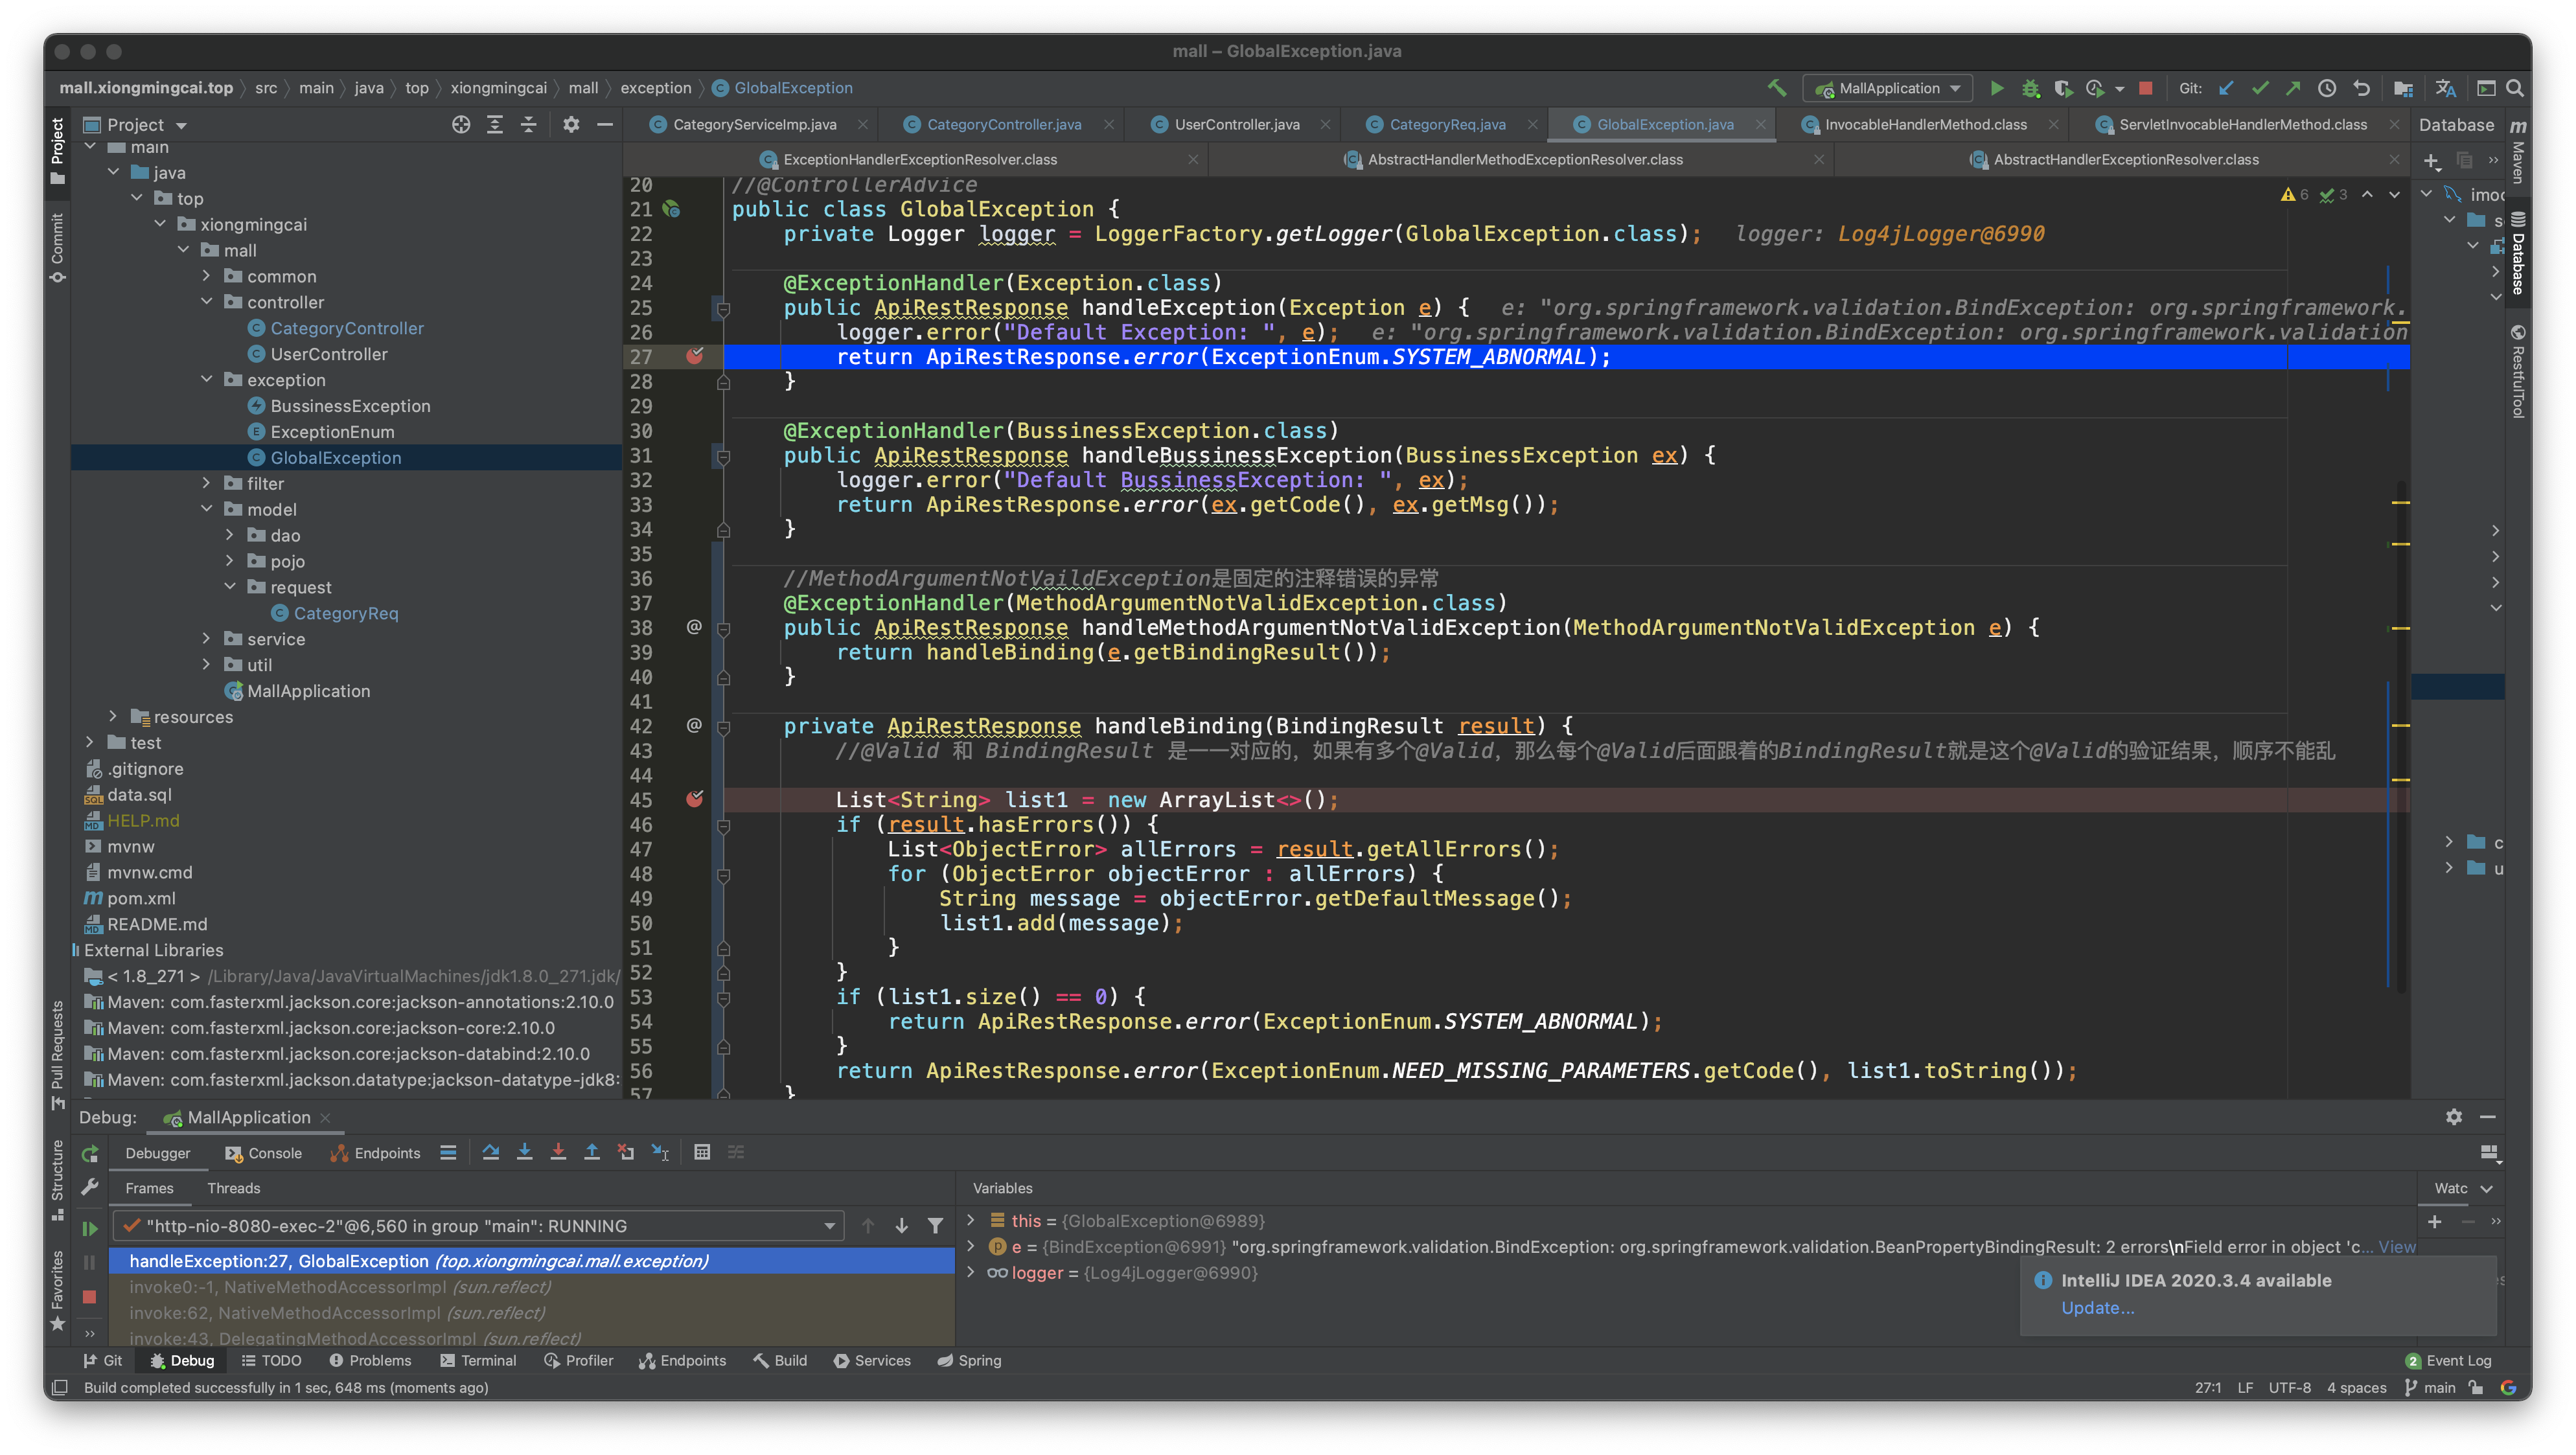Open Project Structure folder icon
Screen dimensions: 2576x1455
tap(2403, 88)
